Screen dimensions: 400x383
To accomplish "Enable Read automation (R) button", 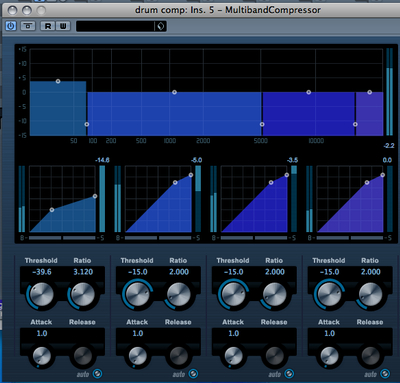I will coord(48,26).
